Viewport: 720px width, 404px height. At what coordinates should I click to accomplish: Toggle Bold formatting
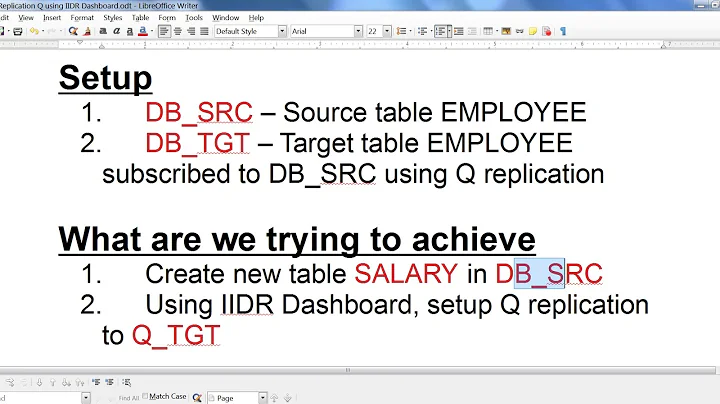coord(103,31)
